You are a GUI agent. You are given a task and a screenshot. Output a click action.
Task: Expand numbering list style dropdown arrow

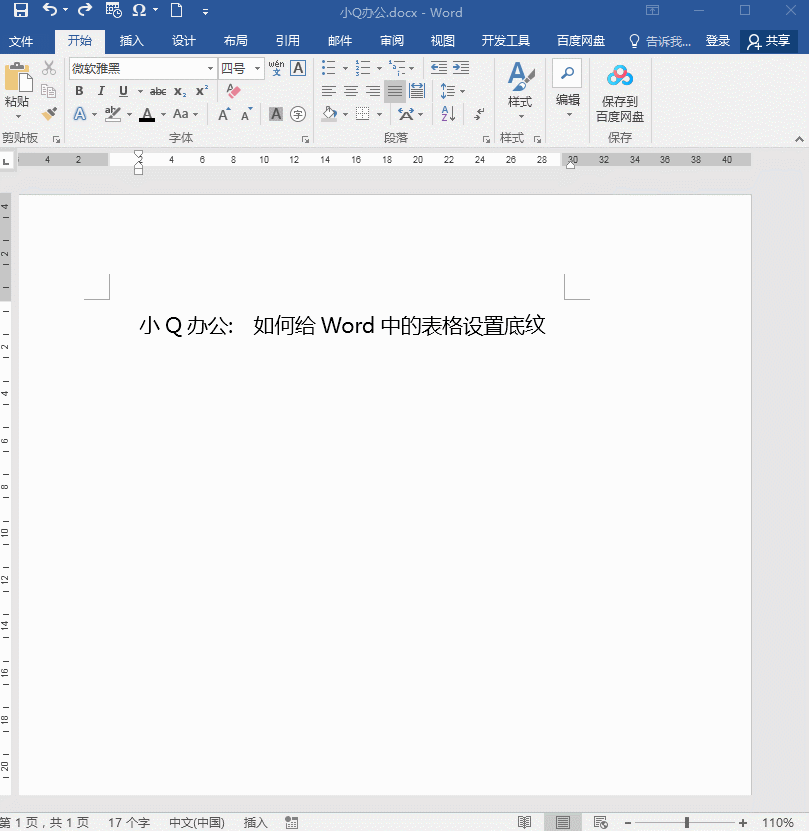[379, 68]
